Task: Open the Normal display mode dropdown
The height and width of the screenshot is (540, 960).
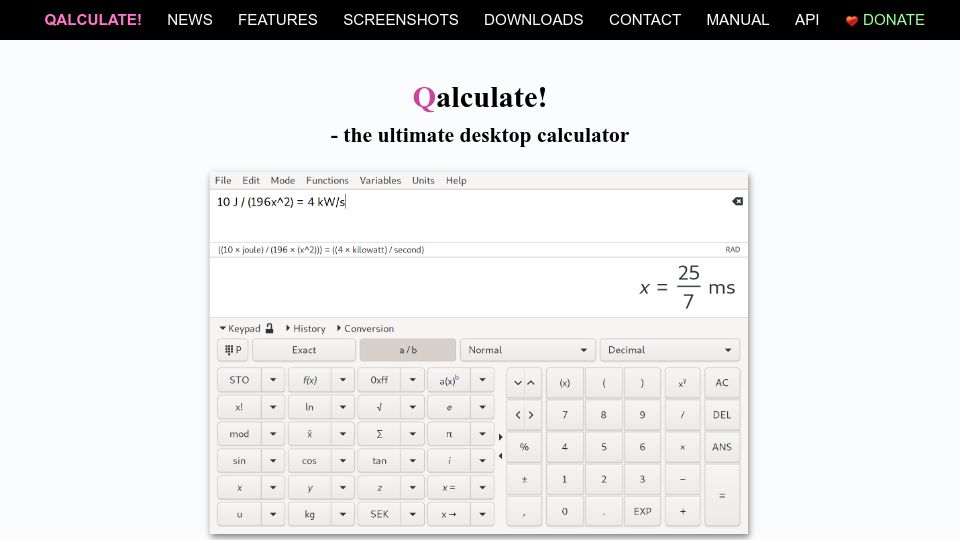Action: (x=527, y=350)
